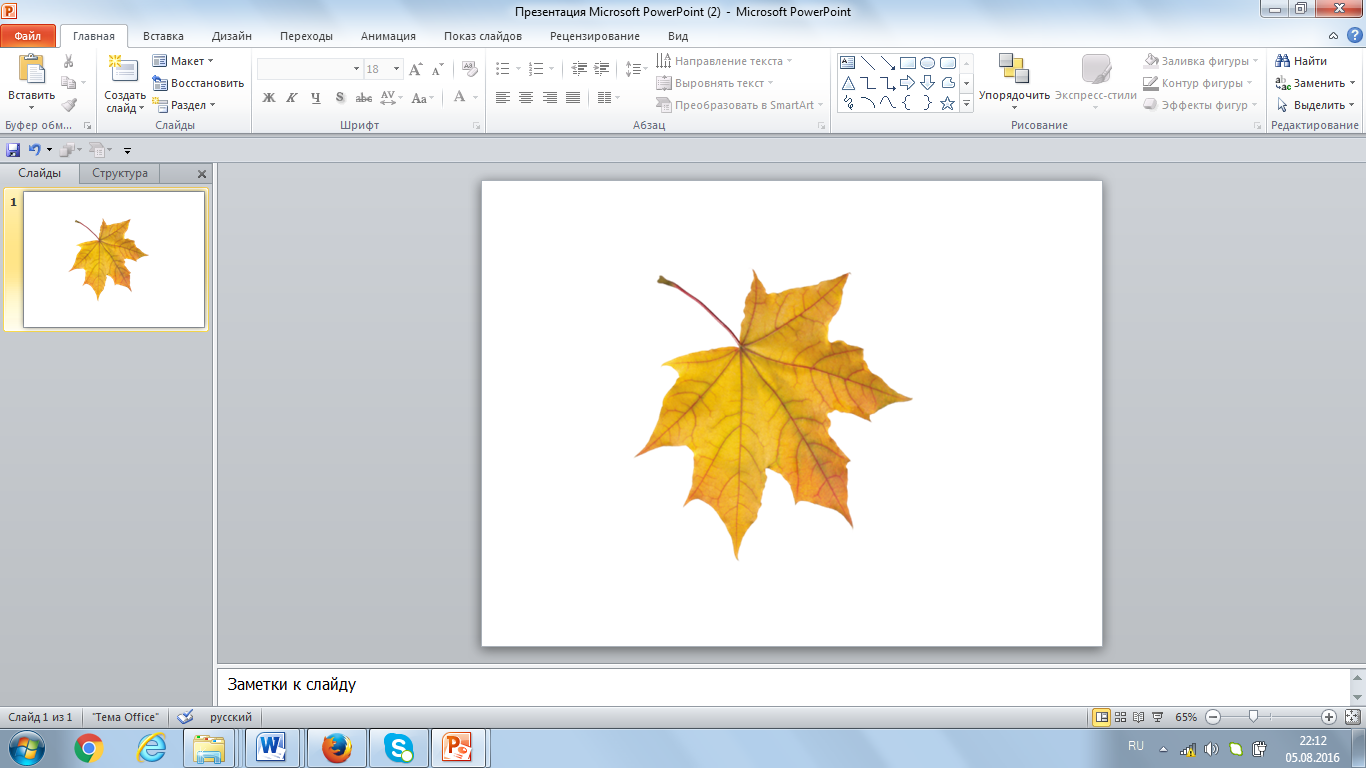1366x768 pixels.
Task: Open the Раздел section dropdown
Action: tap(184, 105)
